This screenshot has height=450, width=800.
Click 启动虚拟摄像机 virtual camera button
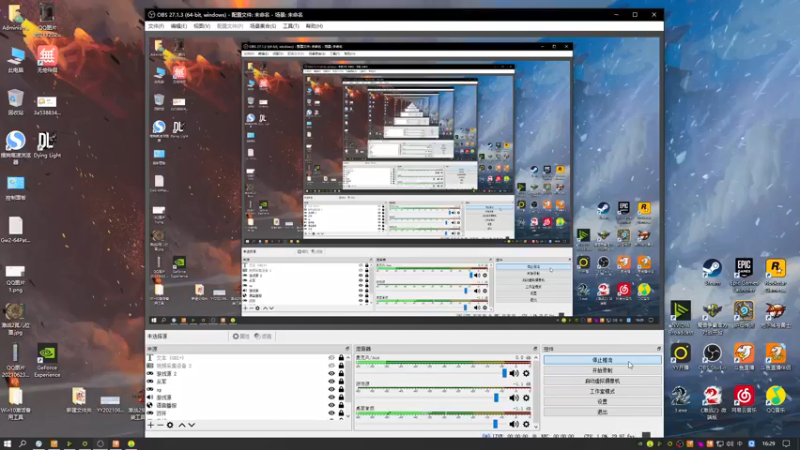(x=603, y=381)
